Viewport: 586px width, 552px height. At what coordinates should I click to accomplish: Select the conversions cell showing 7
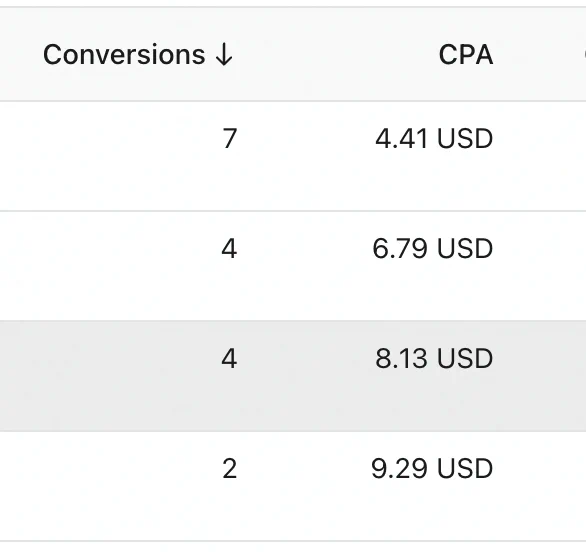click(229, 139)
